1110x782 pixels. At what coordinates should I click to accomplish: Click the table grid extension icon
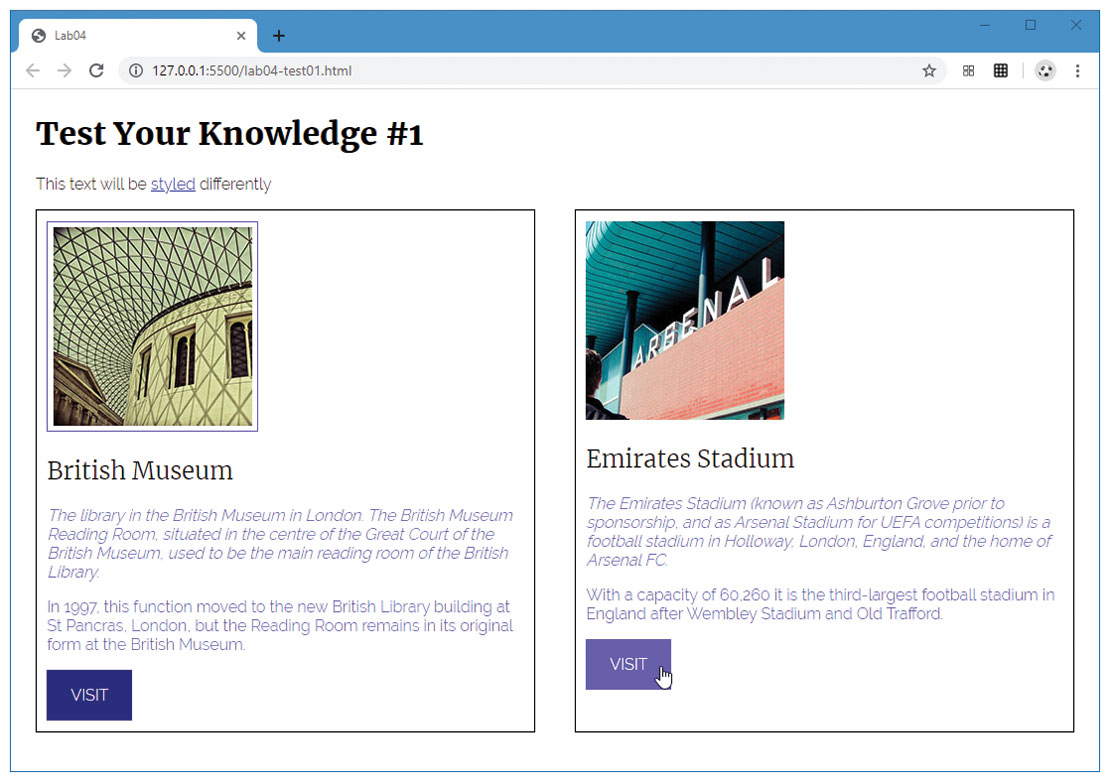1000,71
